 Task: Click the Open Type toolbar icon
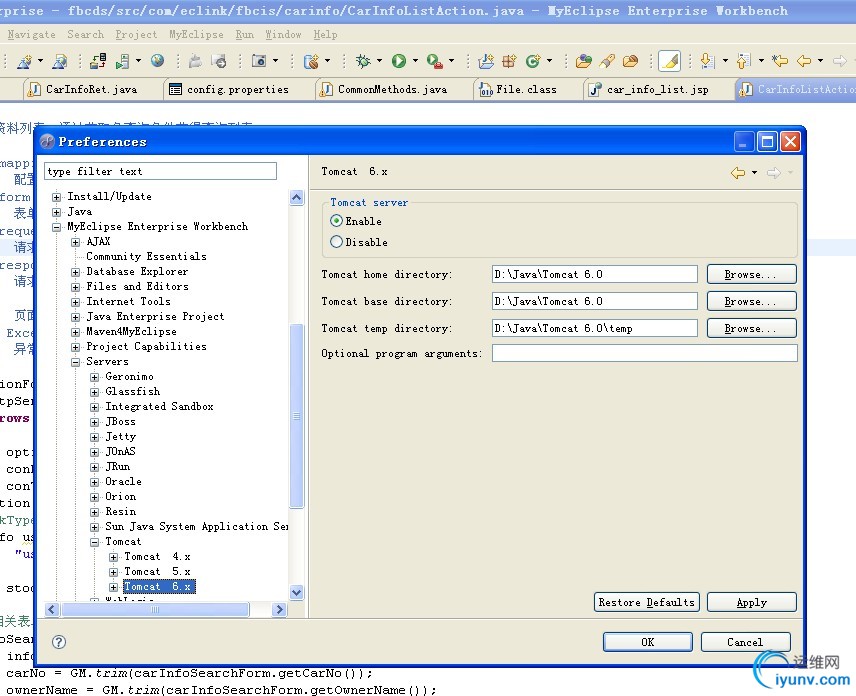[583, 61]
